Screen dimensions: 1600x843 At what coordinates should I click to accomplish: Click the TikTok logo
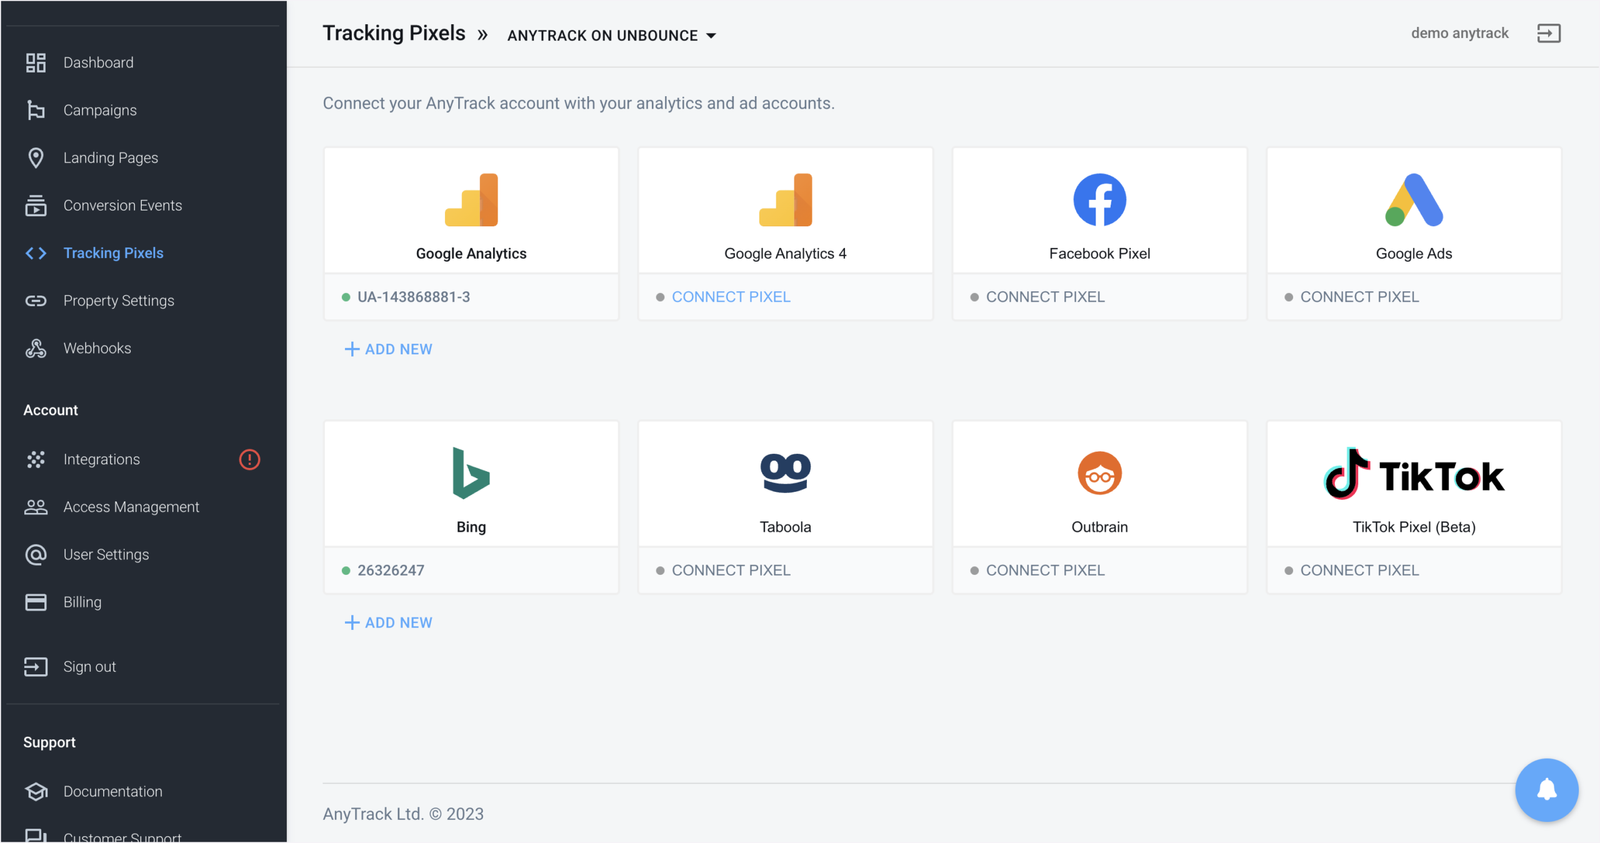[x=1413, y=475]
